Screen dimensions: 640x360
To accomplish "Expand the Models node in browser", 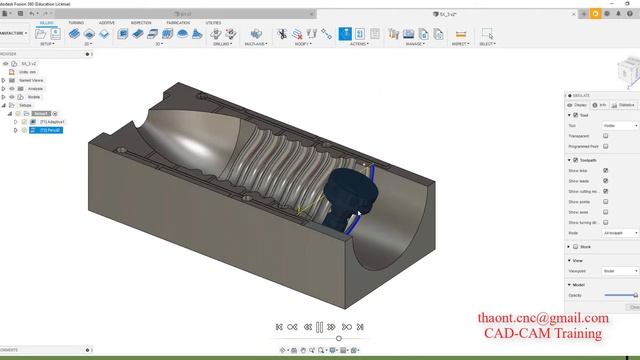I will click(3, 97).
